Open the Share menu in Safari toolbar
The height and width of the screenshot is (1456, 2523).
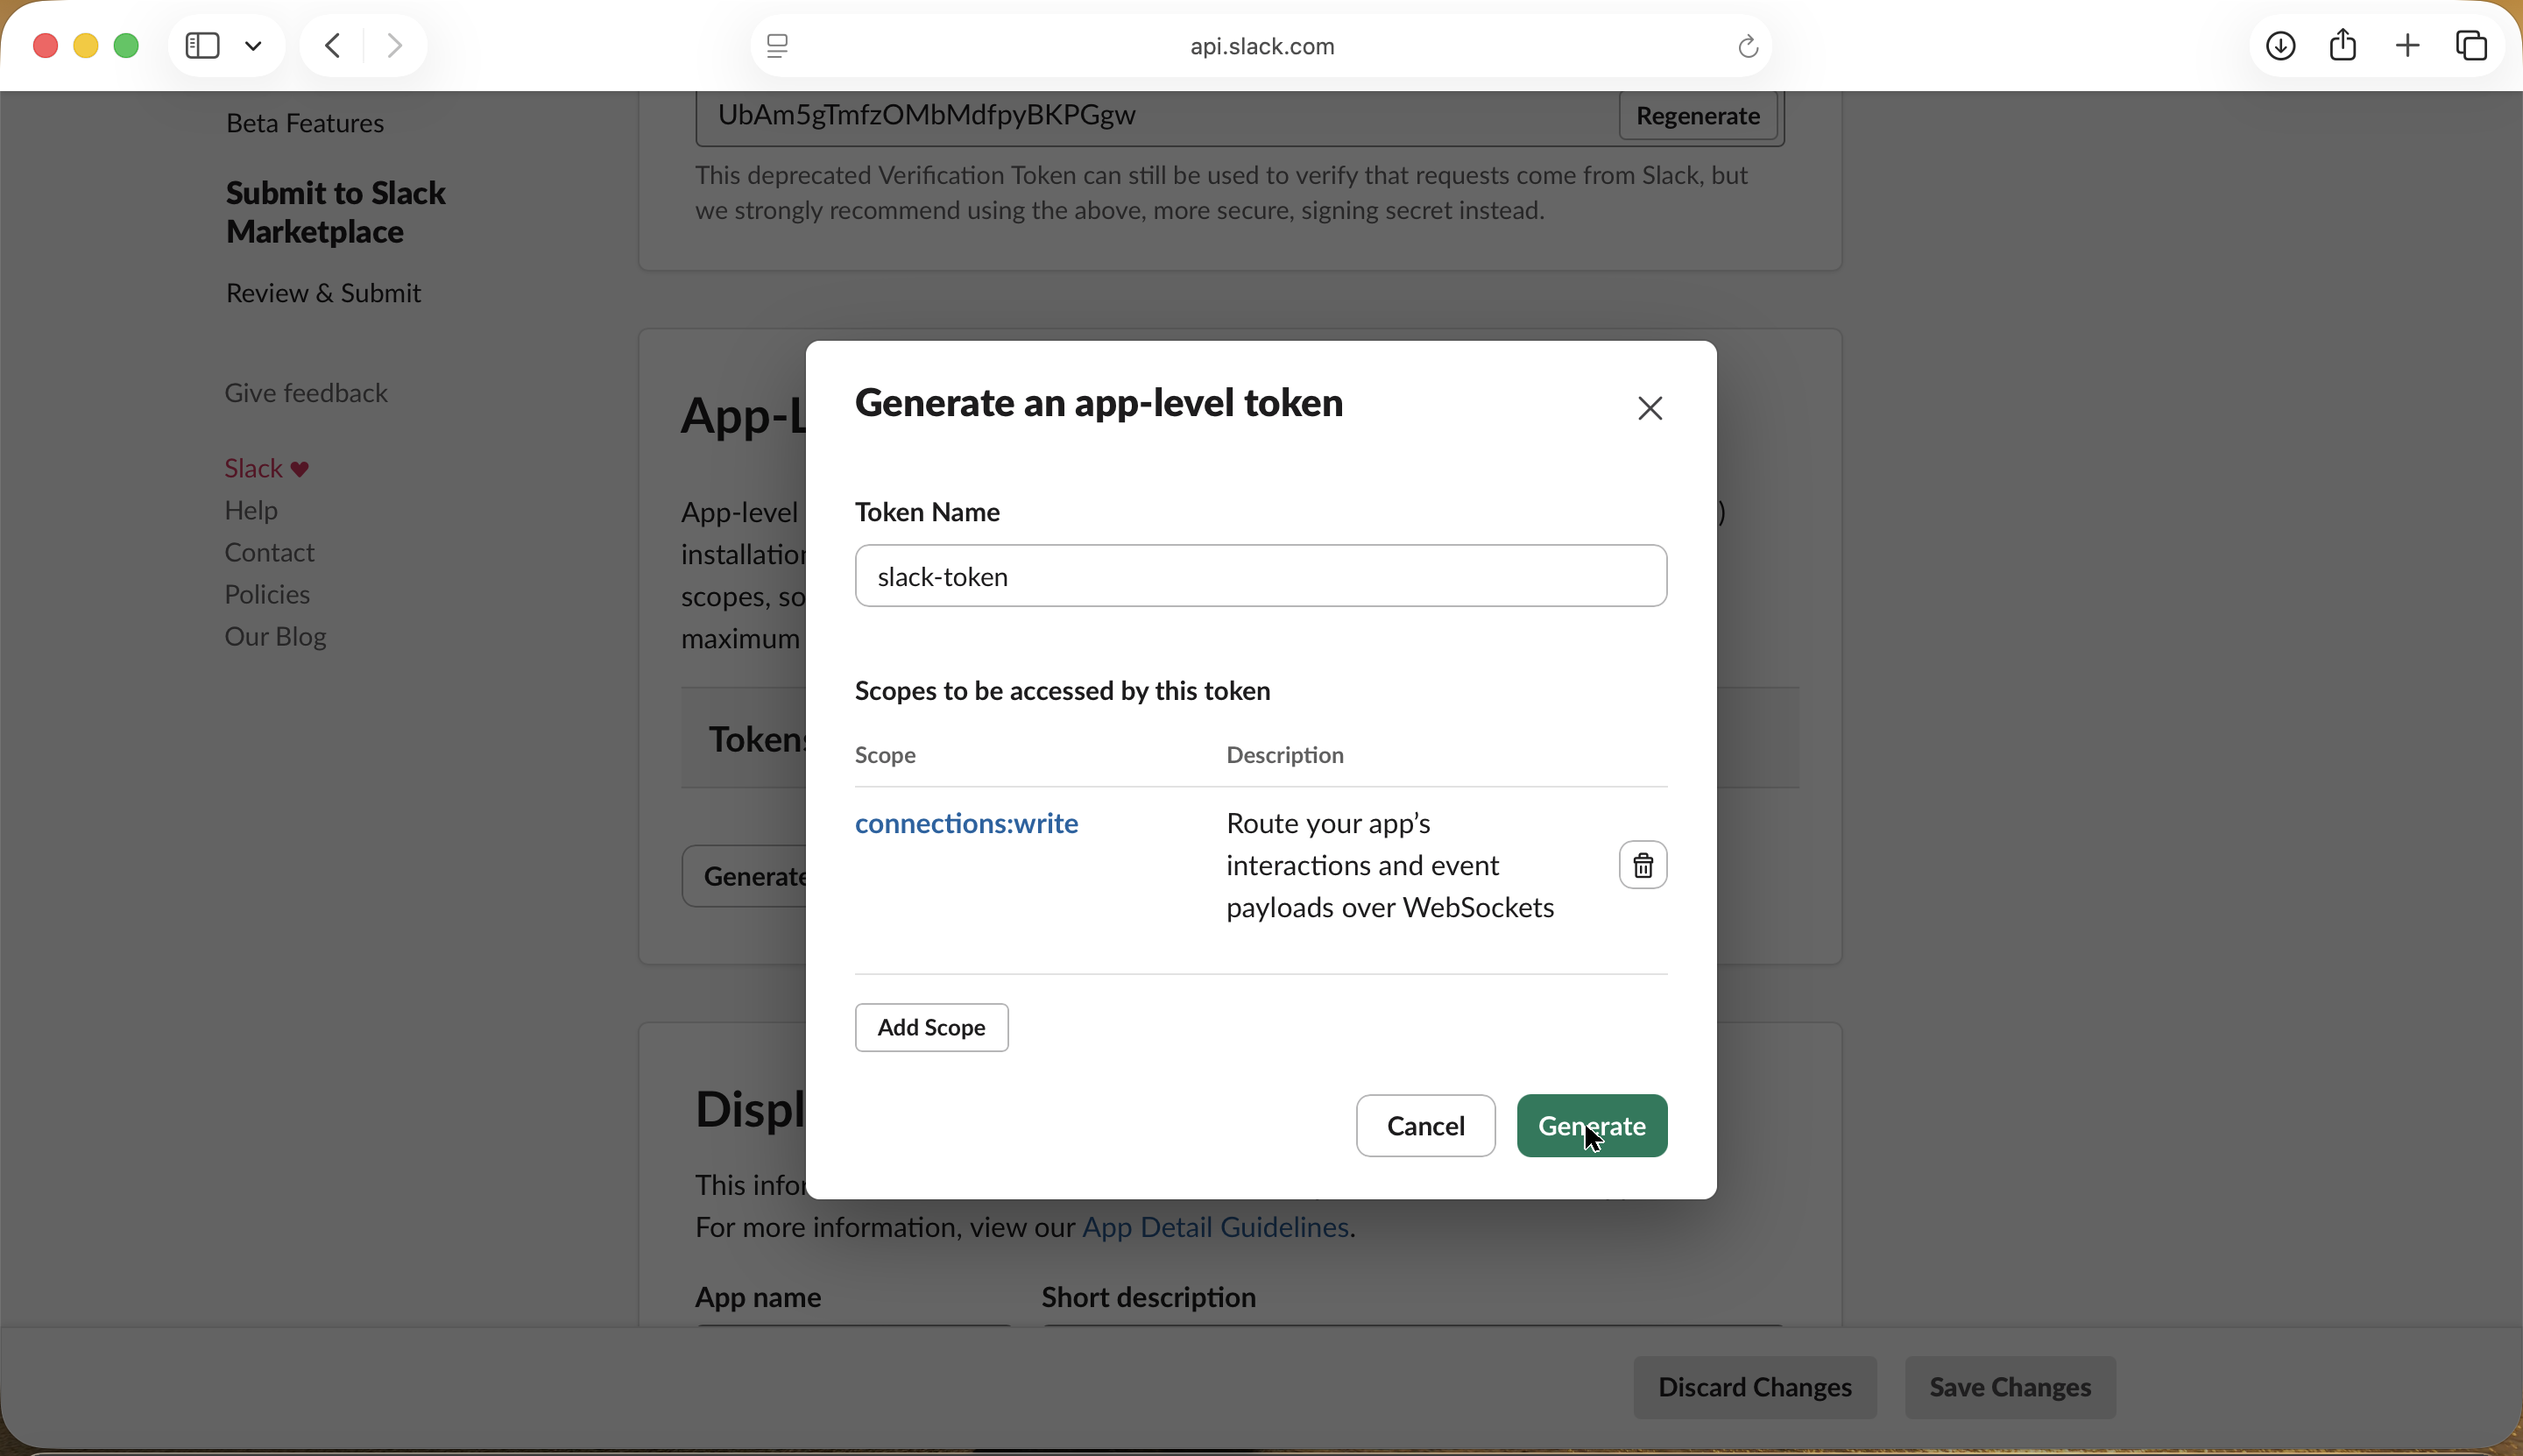(2343, 45)
